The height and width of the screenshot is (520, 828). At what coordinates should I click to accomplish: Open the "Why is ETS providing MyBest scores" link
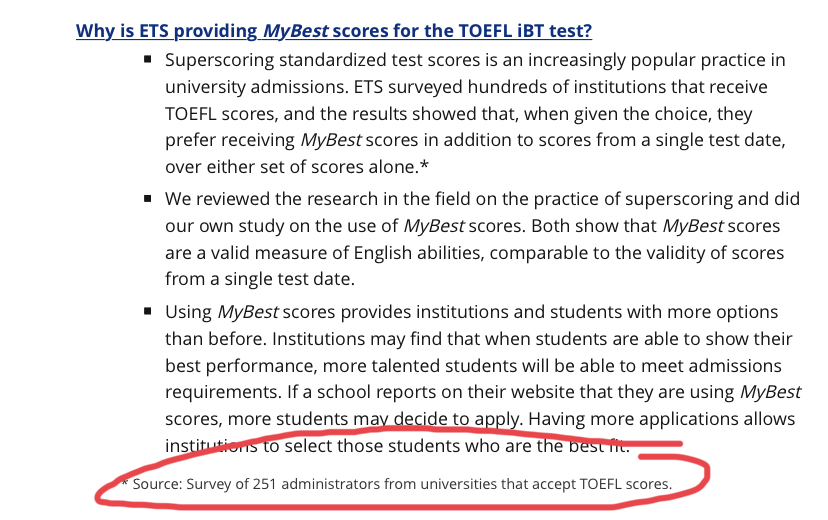coord(334,31)
